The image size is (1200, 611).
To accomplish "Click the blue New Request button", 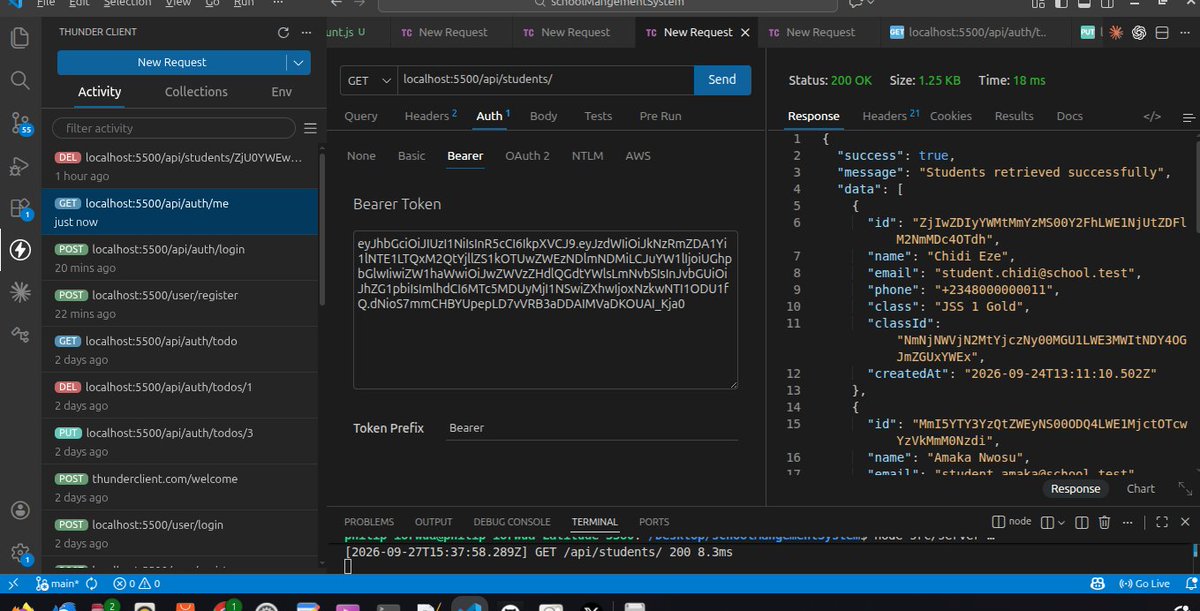I will click(x=172, y=62).
